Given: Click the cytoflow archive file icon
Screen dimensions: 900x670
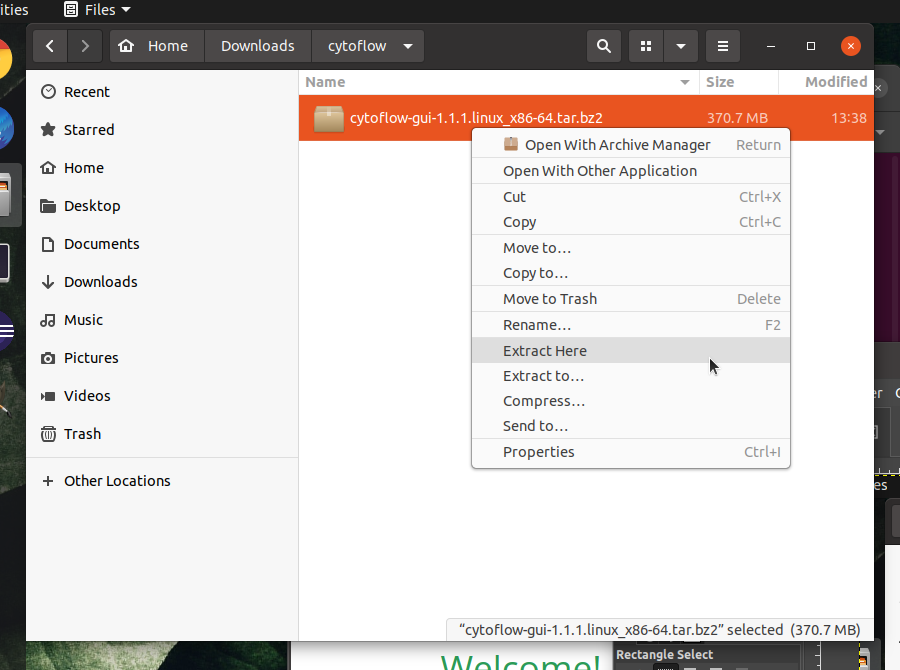Looking at the screenshot, I should (329, 118).
